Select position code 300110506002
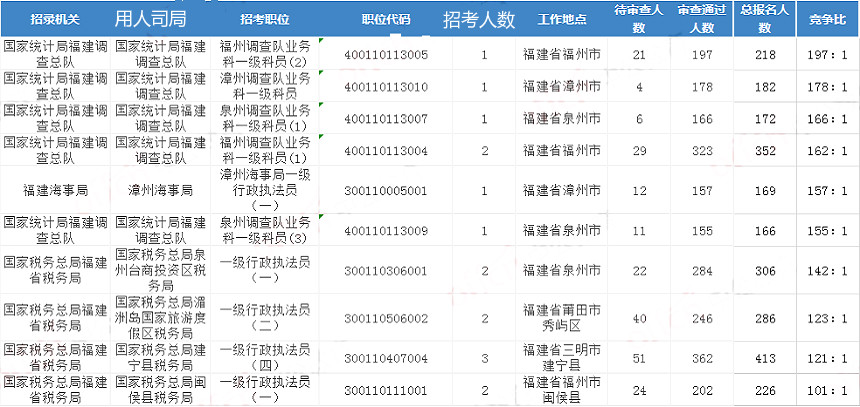 click(386, 319)
